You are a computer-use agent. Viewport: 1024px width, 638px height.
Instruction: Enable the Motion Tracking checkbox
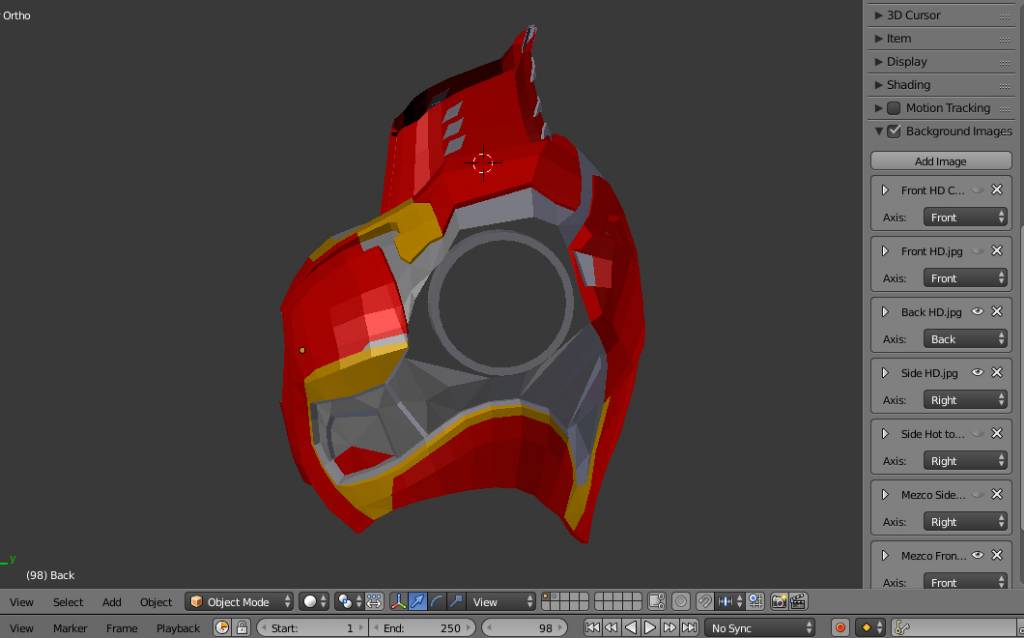pyautogui.click(x=893, y=108)
